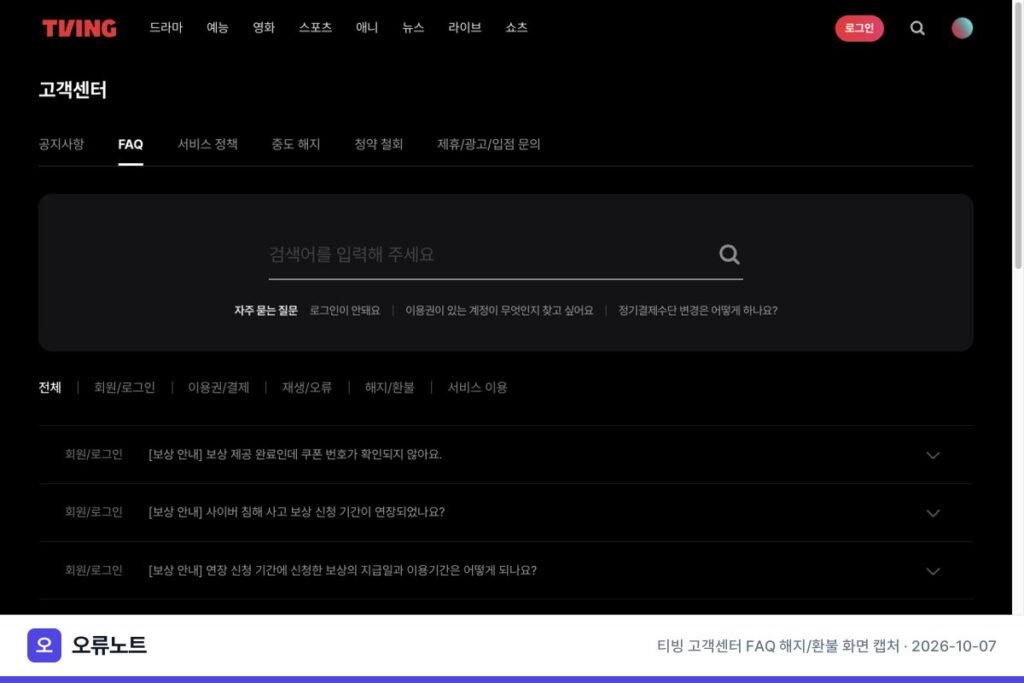Select the FAQ tab
Viewport: 1024px width, 683px height.
coord(131,144)
